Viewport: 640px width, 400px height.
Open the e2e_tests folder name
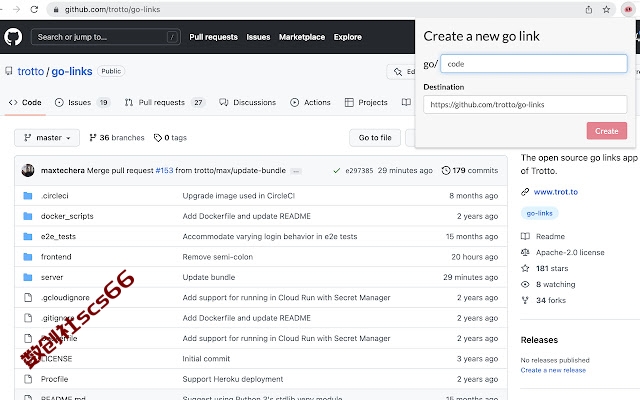pos(58,236)
